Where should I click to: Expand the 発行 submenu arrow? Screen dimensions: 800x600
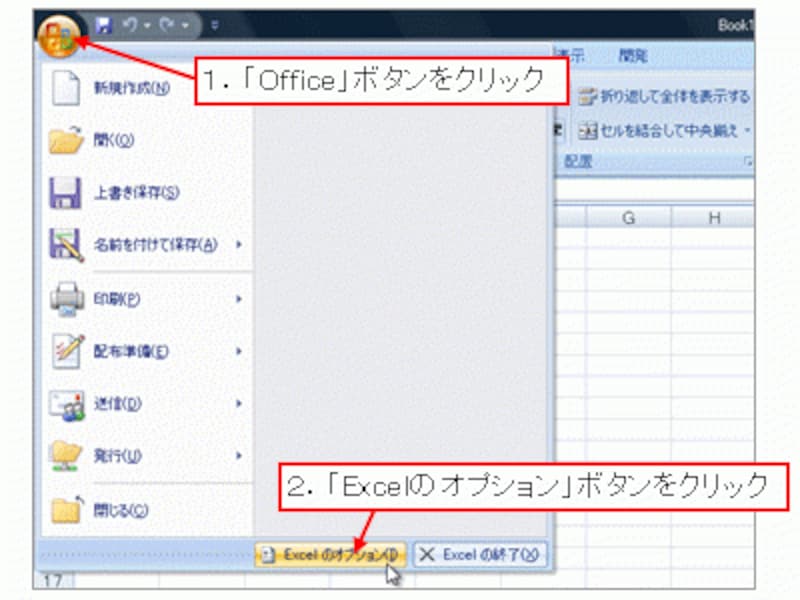pyautogui.click(x=238, y=456)
